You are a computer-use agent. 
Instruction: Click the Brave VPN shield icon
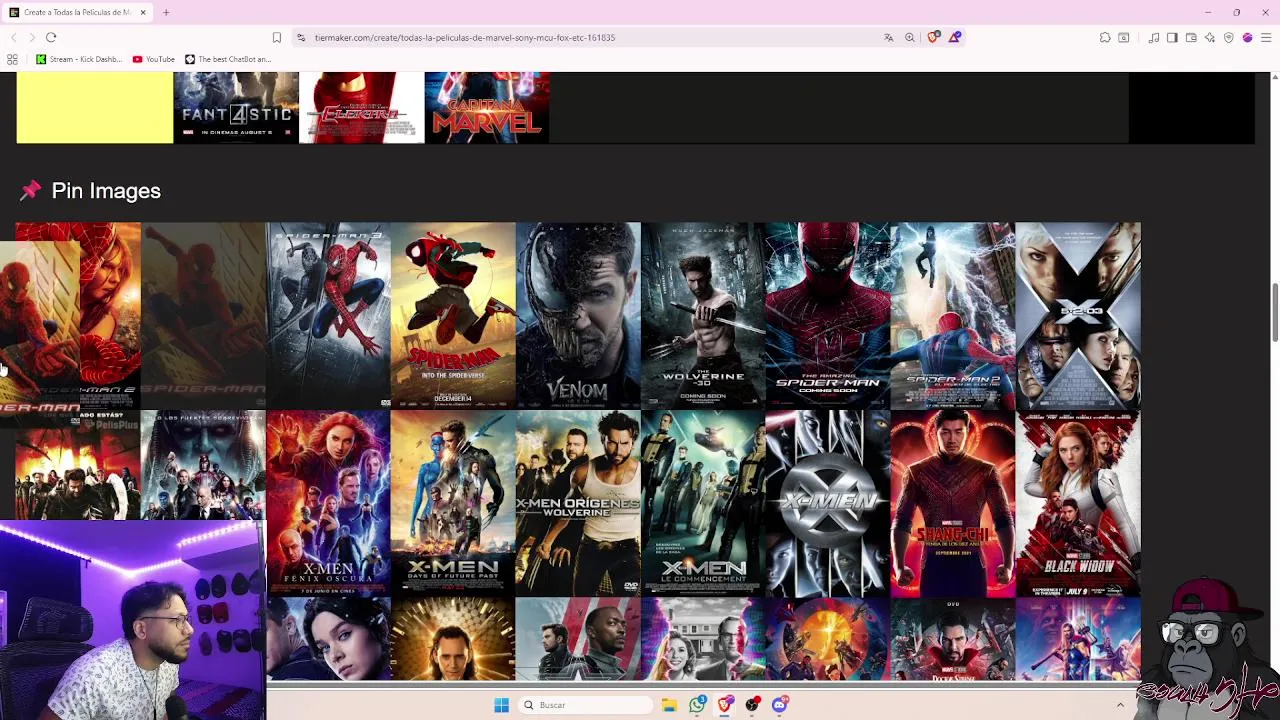pos(1229,37)
